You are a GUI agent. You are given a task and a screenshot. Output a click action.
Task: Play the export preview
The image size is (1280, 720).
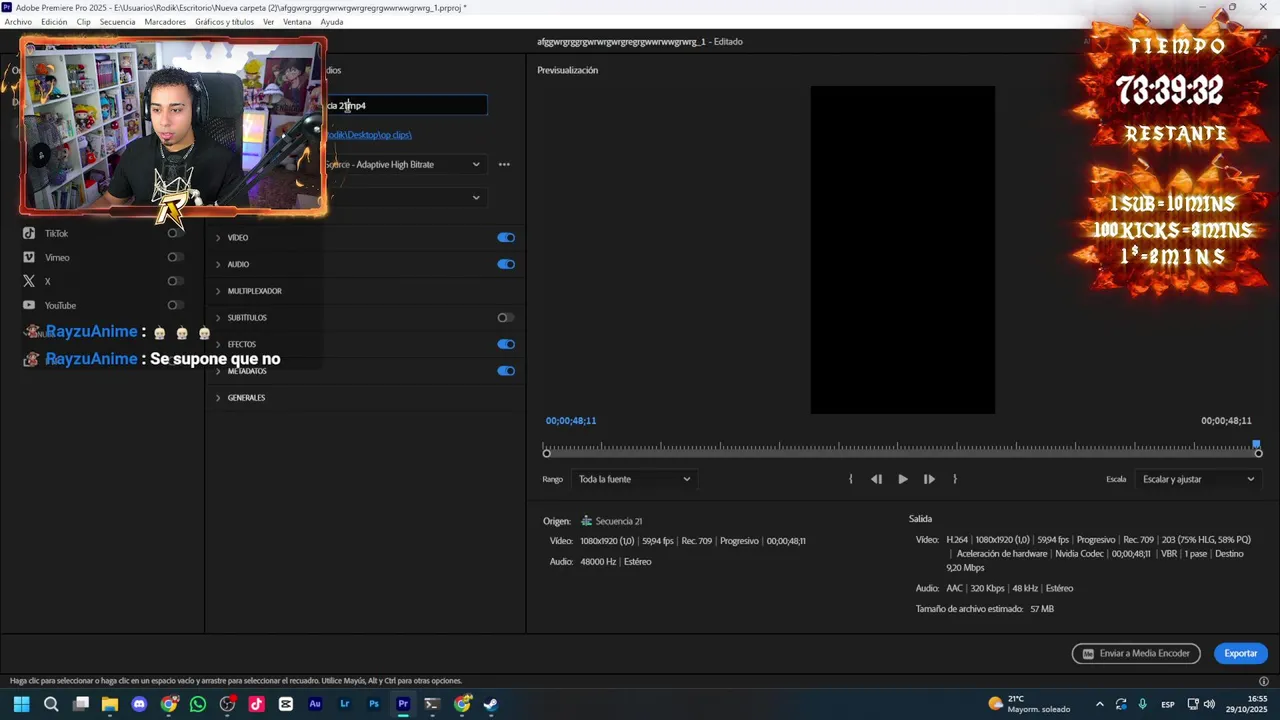903,479
